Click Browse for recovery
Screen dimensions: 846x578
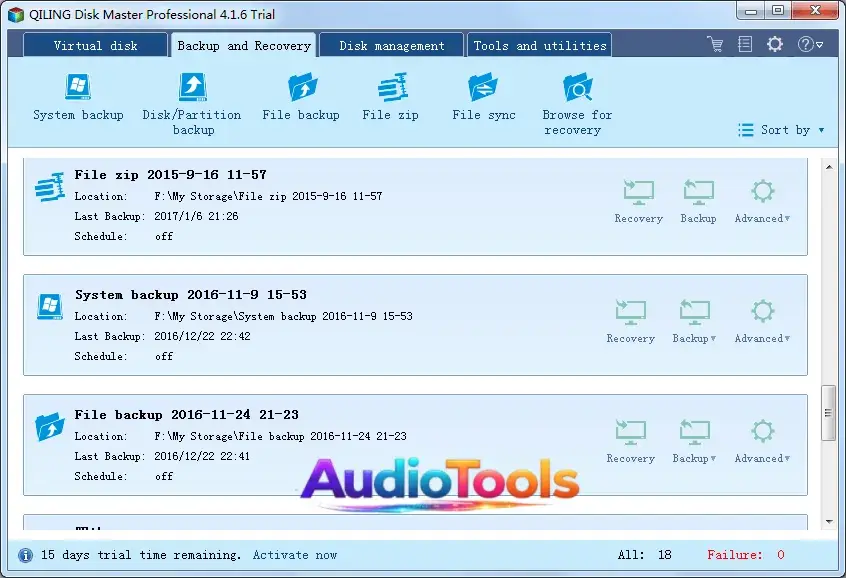pyautogui.click(x=577, y=105)
